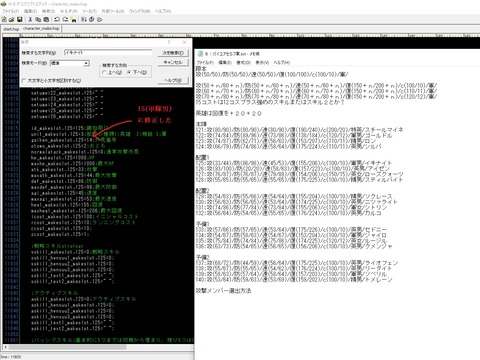Click the askill_makeslot.125=0 line

(x=83, y=299)
